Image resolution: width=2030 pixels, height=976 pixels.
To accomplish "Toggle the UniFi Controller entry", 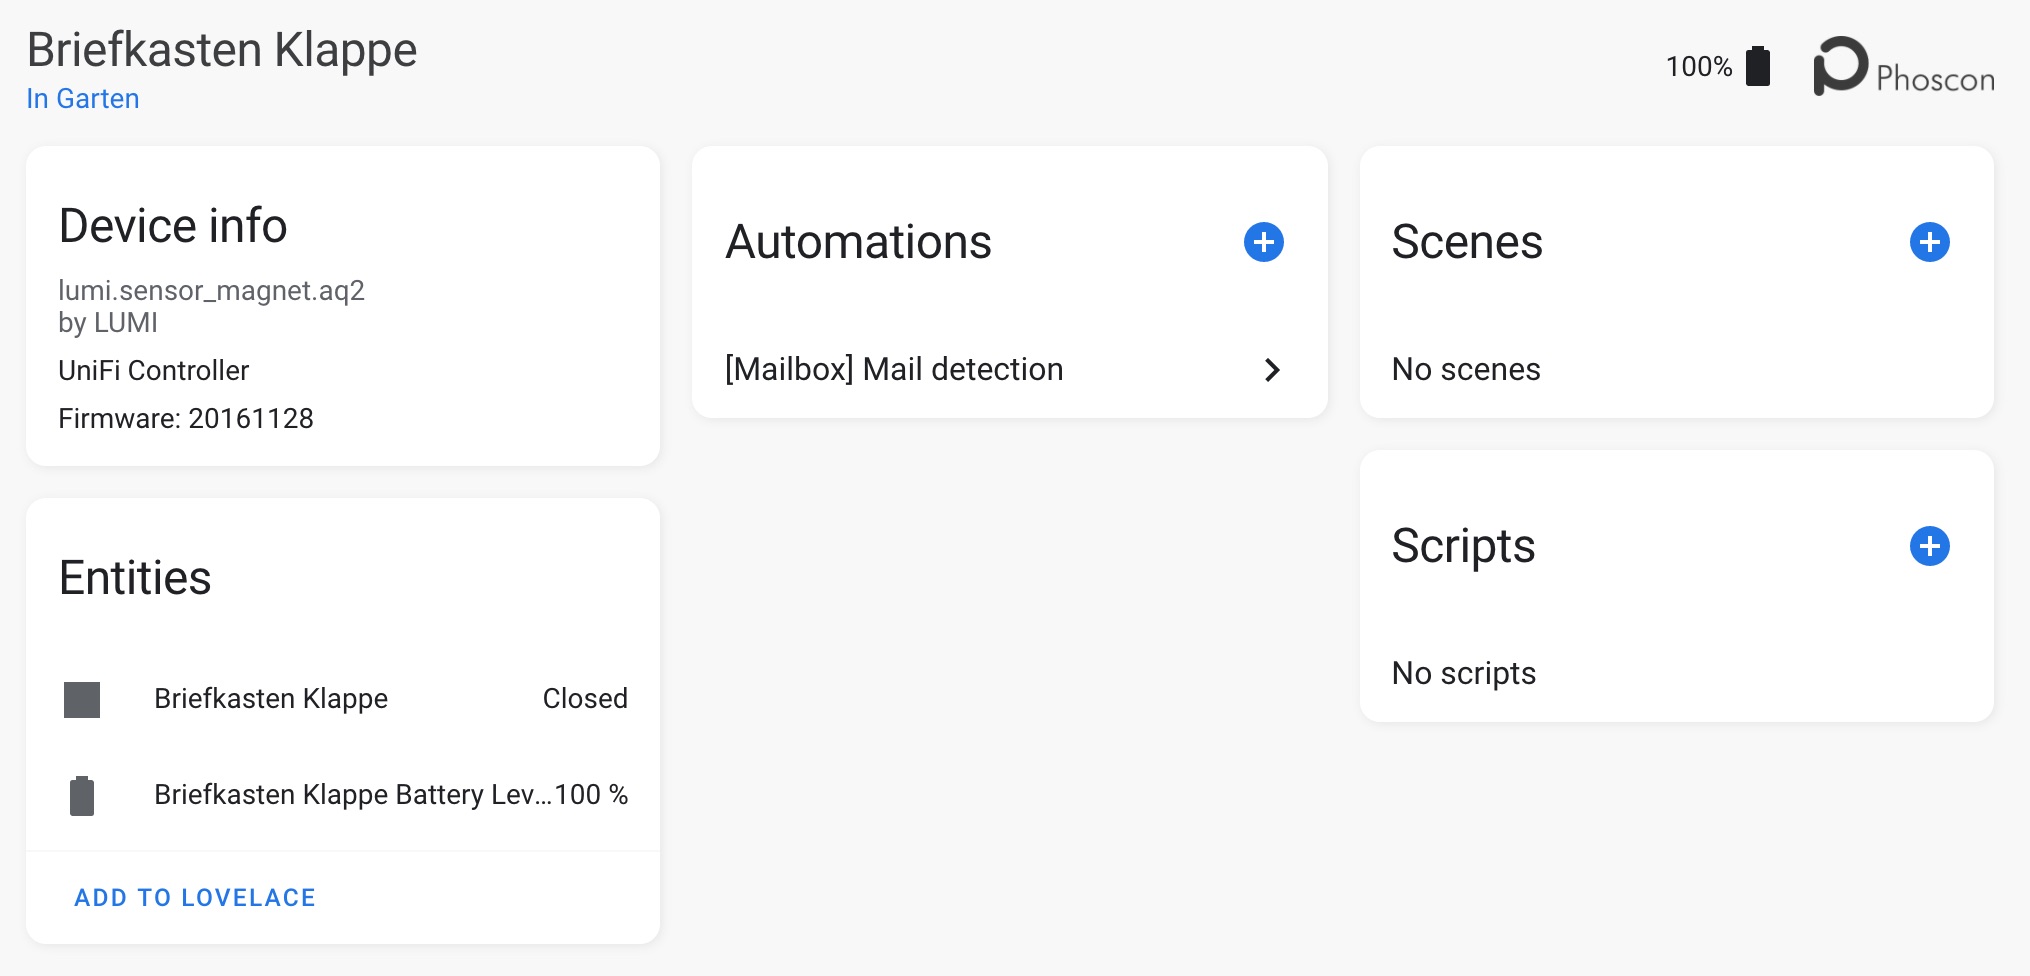I will (x=154, y=370).
